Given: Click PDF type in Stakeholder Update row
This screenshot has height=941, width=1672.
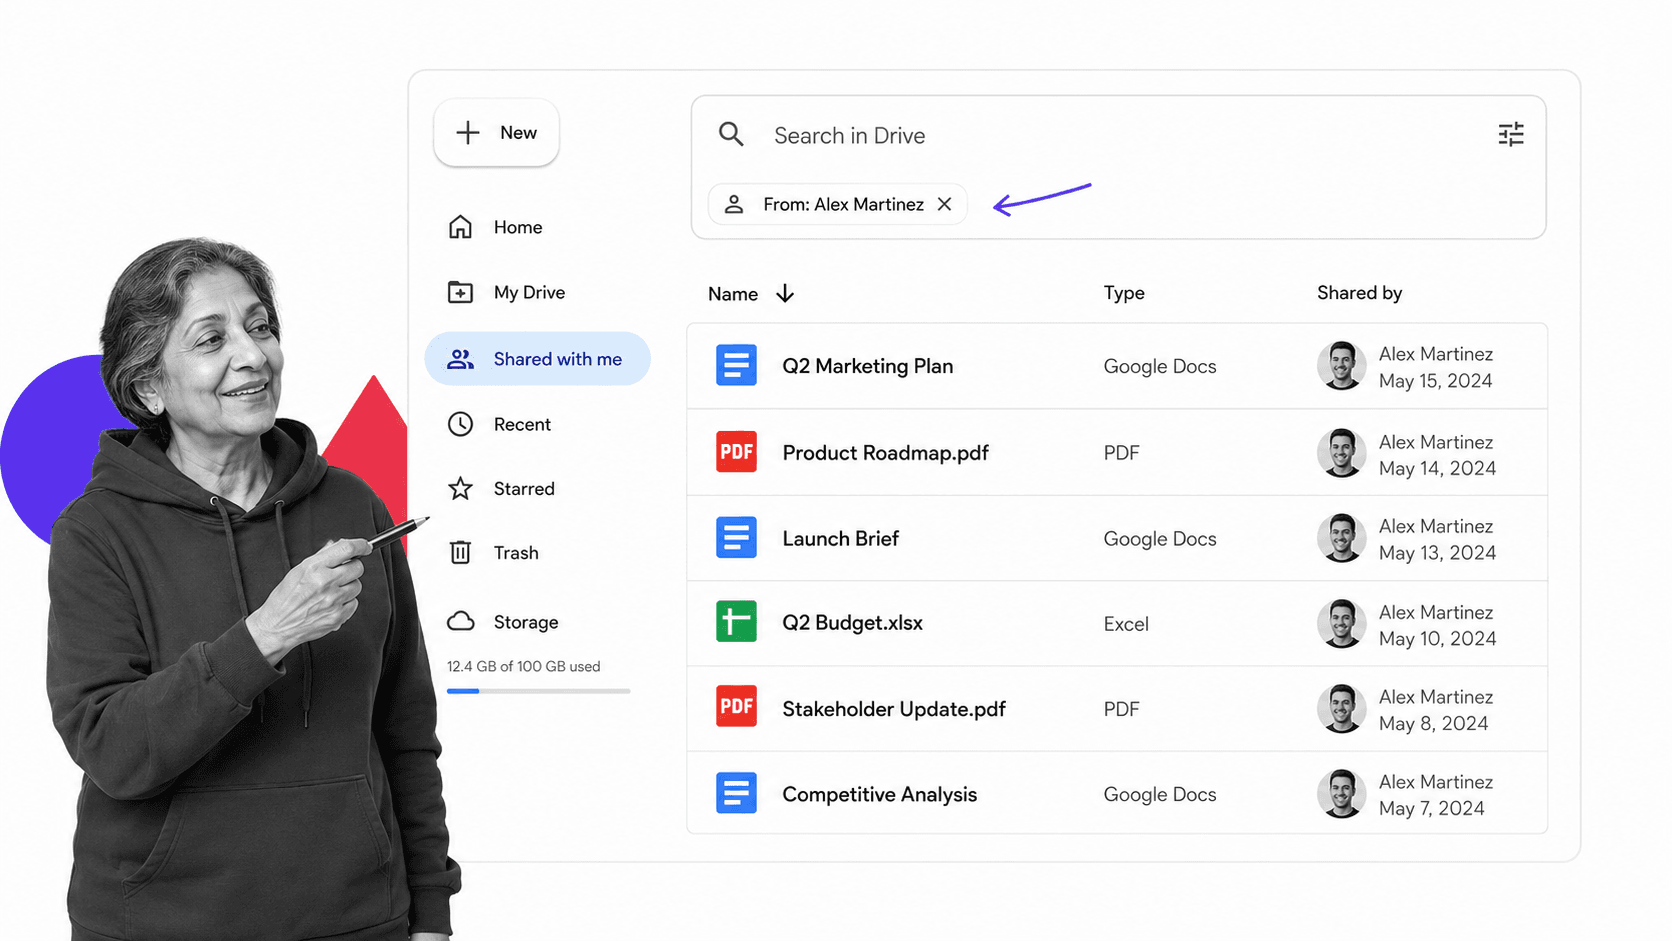Looking at the screenshot, I should (1121, 709).
